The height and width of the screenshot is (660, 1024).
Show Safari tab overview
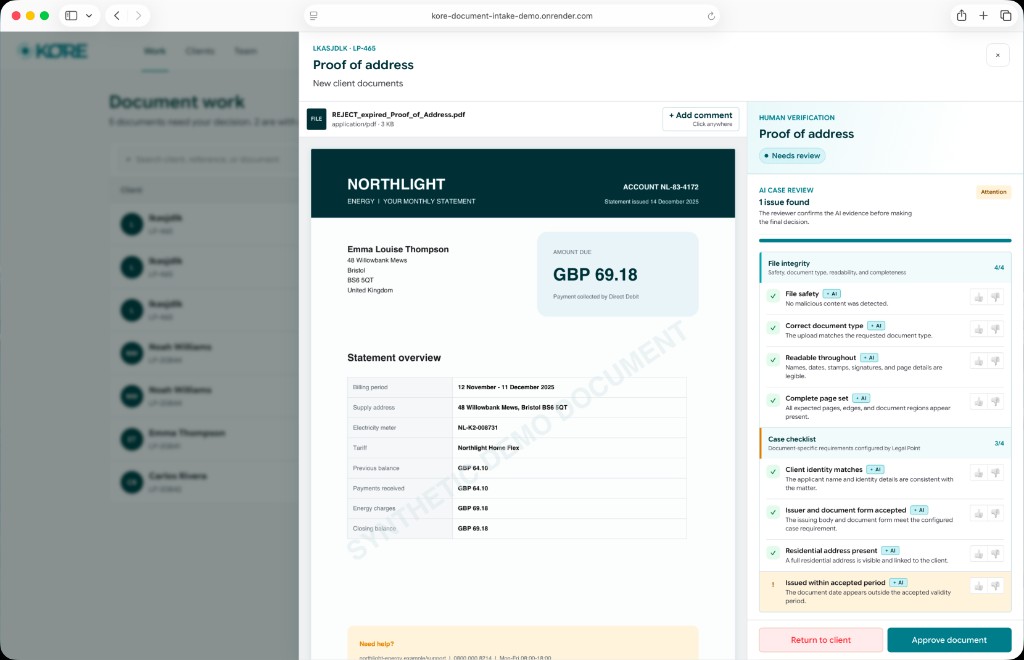(x=1006, y=16)
